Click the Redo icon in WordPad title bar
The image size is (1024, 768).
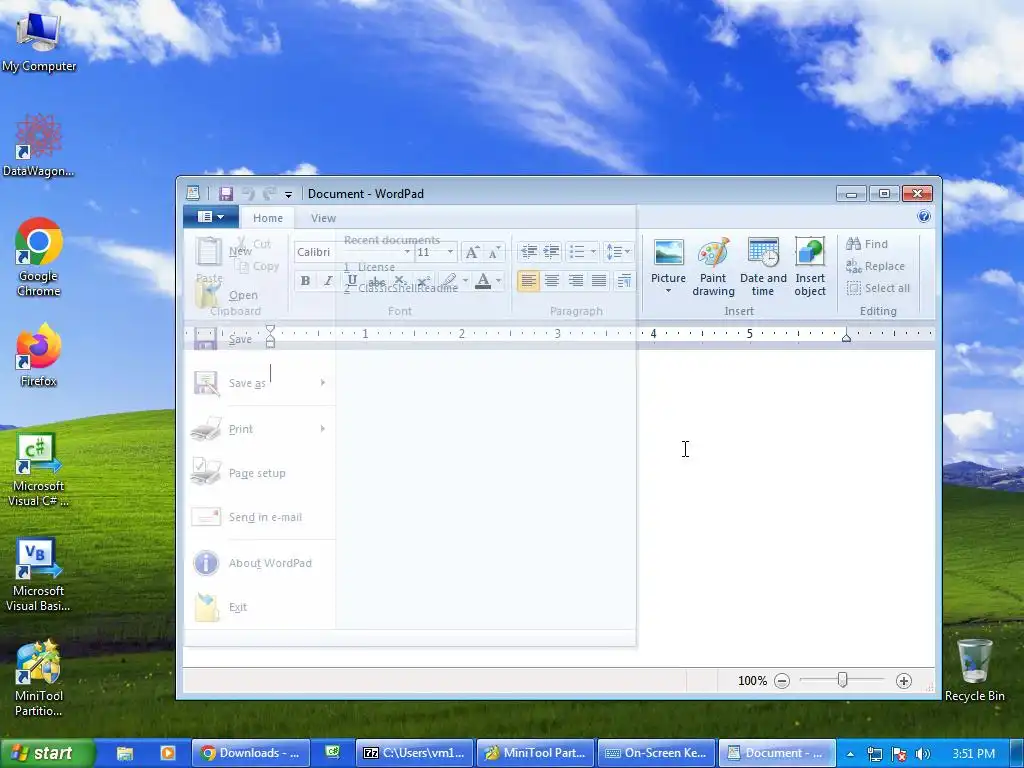click(x=269, y=193)
